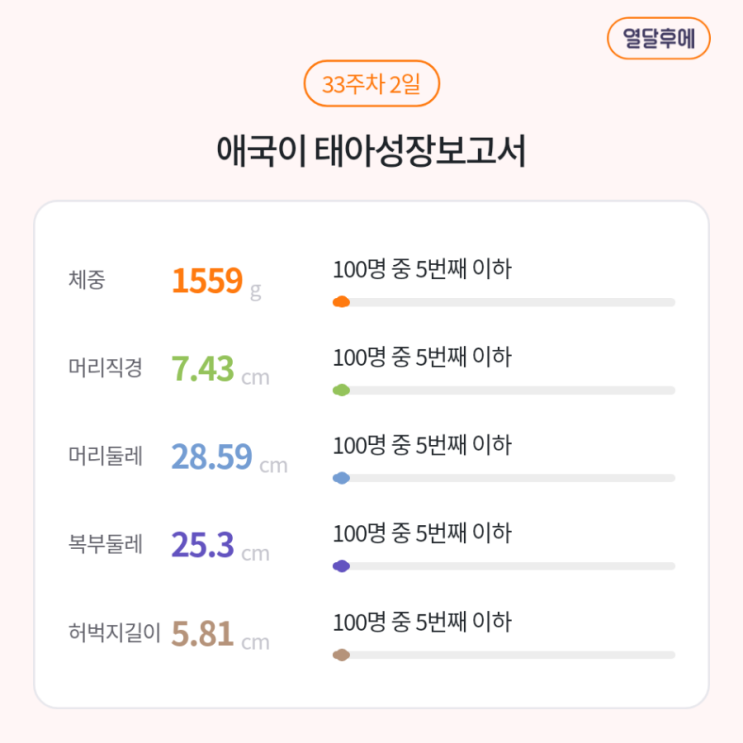The image size is (743, 743).
Task: Click the 1559 g weight value
Action: coord(216,282)
